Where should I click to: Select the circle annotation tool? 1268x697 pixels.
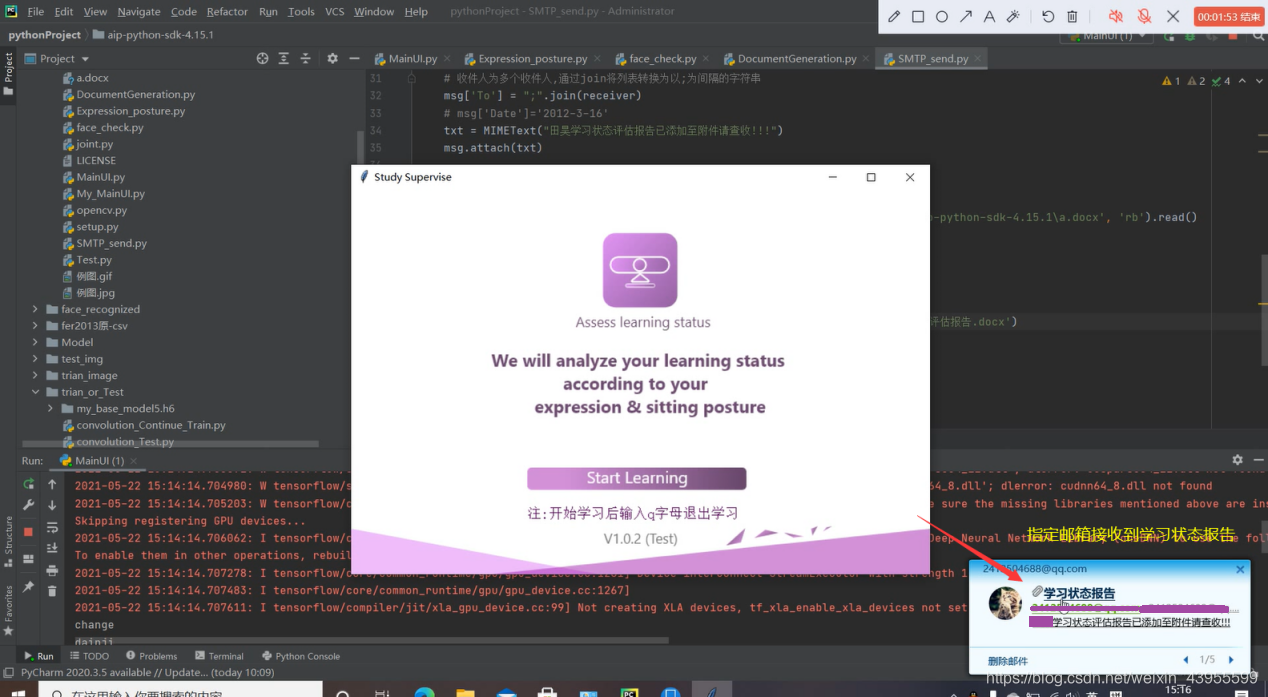tap(942, 17)
